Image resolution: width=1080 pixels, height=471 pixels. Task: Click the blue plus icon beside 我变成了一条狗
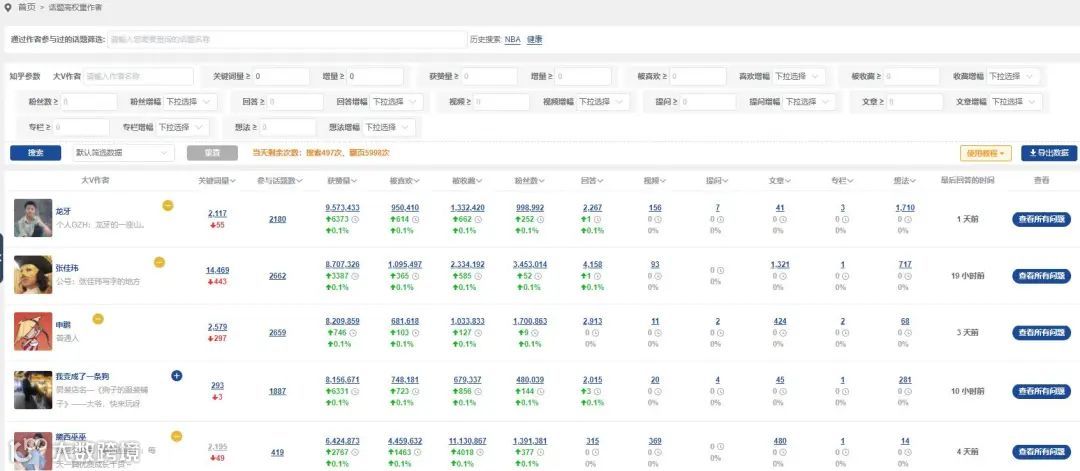coord(176,375)
